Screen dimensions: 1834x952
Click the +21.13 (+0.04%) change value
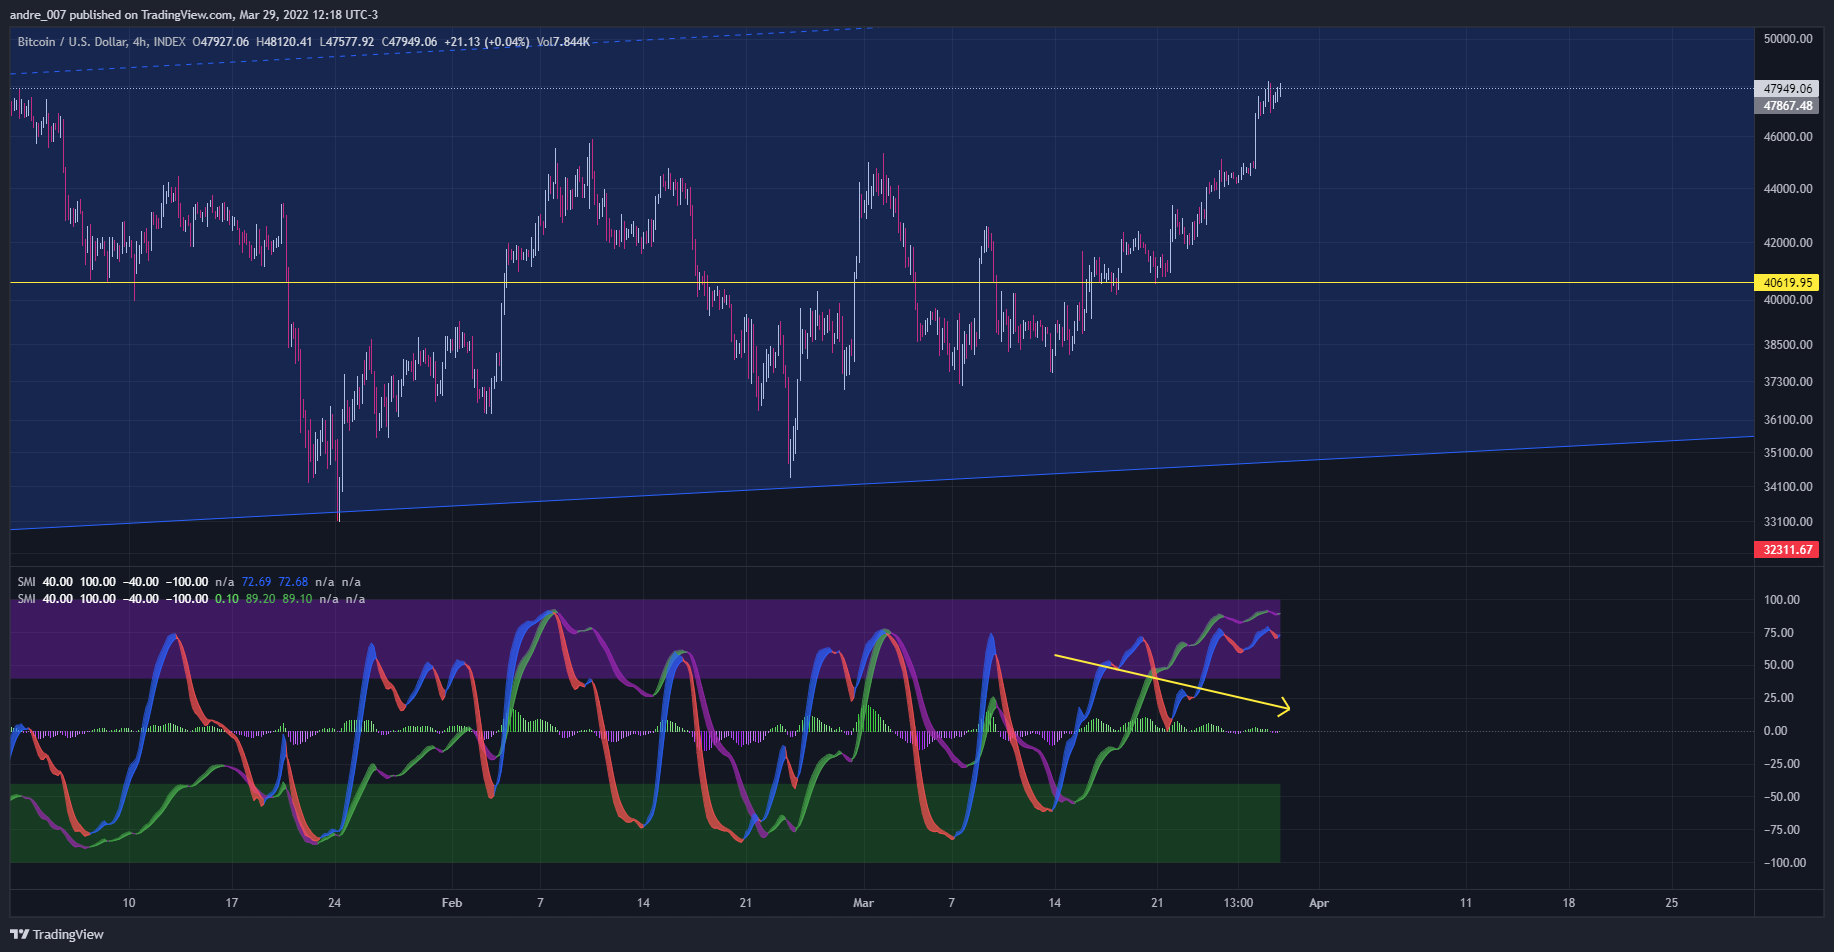click(487, 42)
